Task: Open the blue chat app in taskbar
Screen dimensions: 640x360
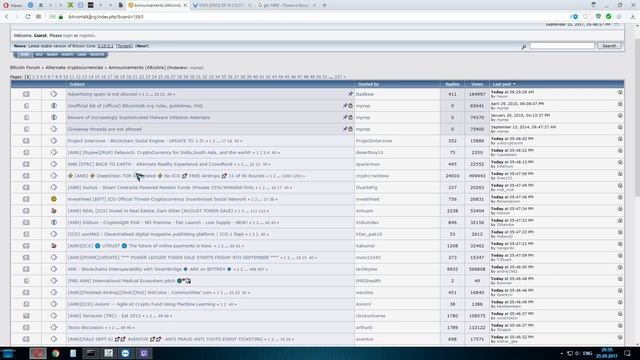Action: 125,353
